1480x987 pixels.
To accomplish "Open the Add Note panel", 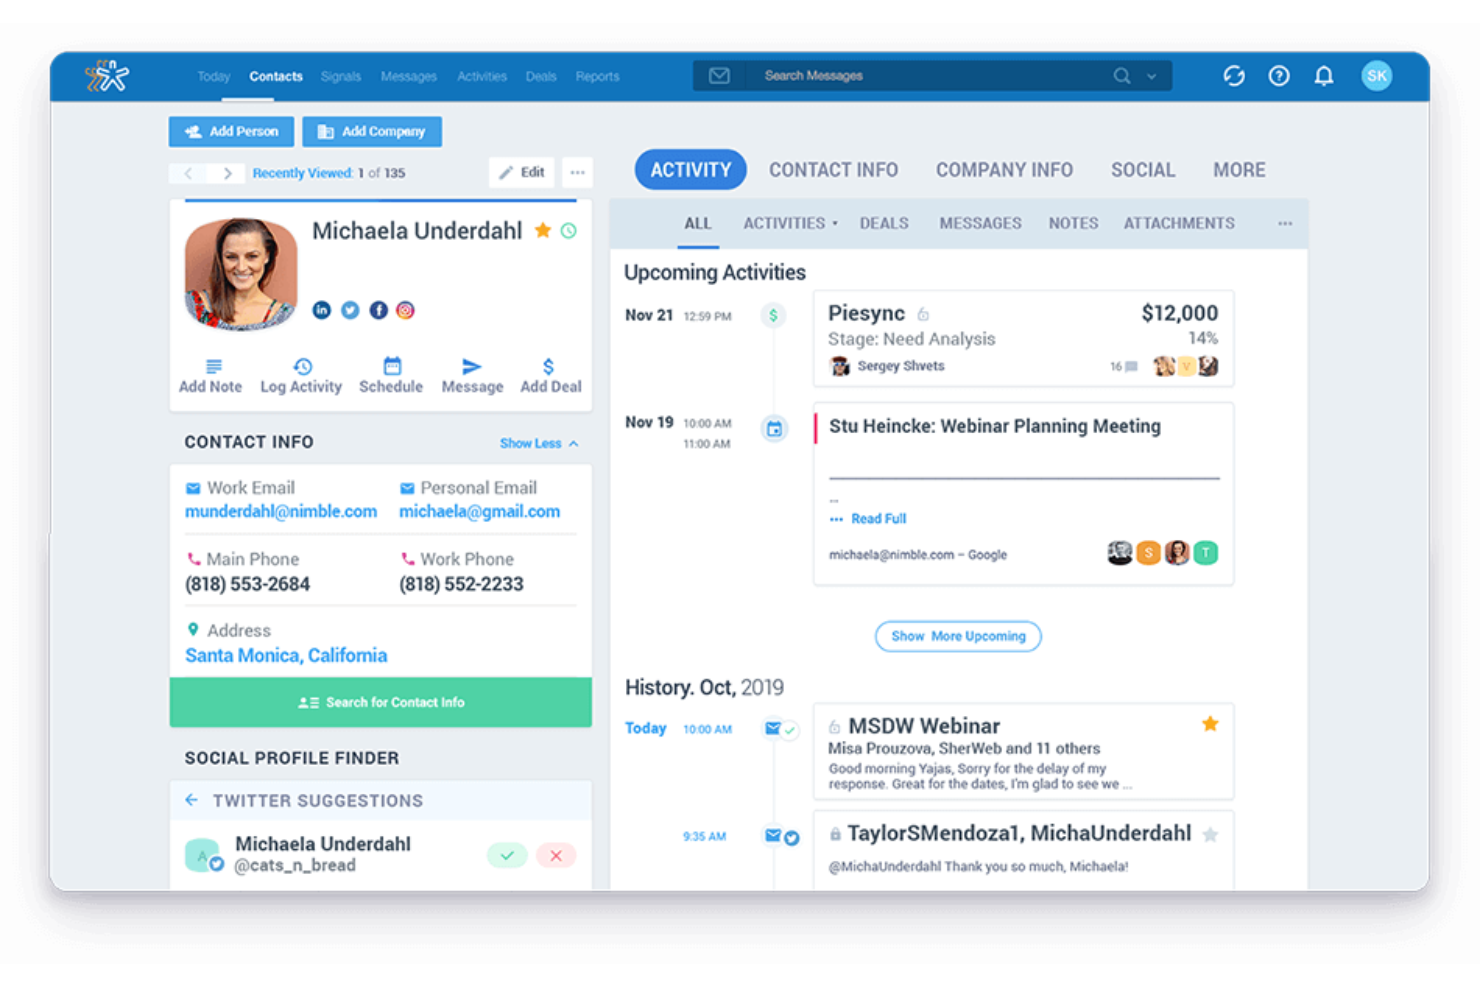I will 209,373.
